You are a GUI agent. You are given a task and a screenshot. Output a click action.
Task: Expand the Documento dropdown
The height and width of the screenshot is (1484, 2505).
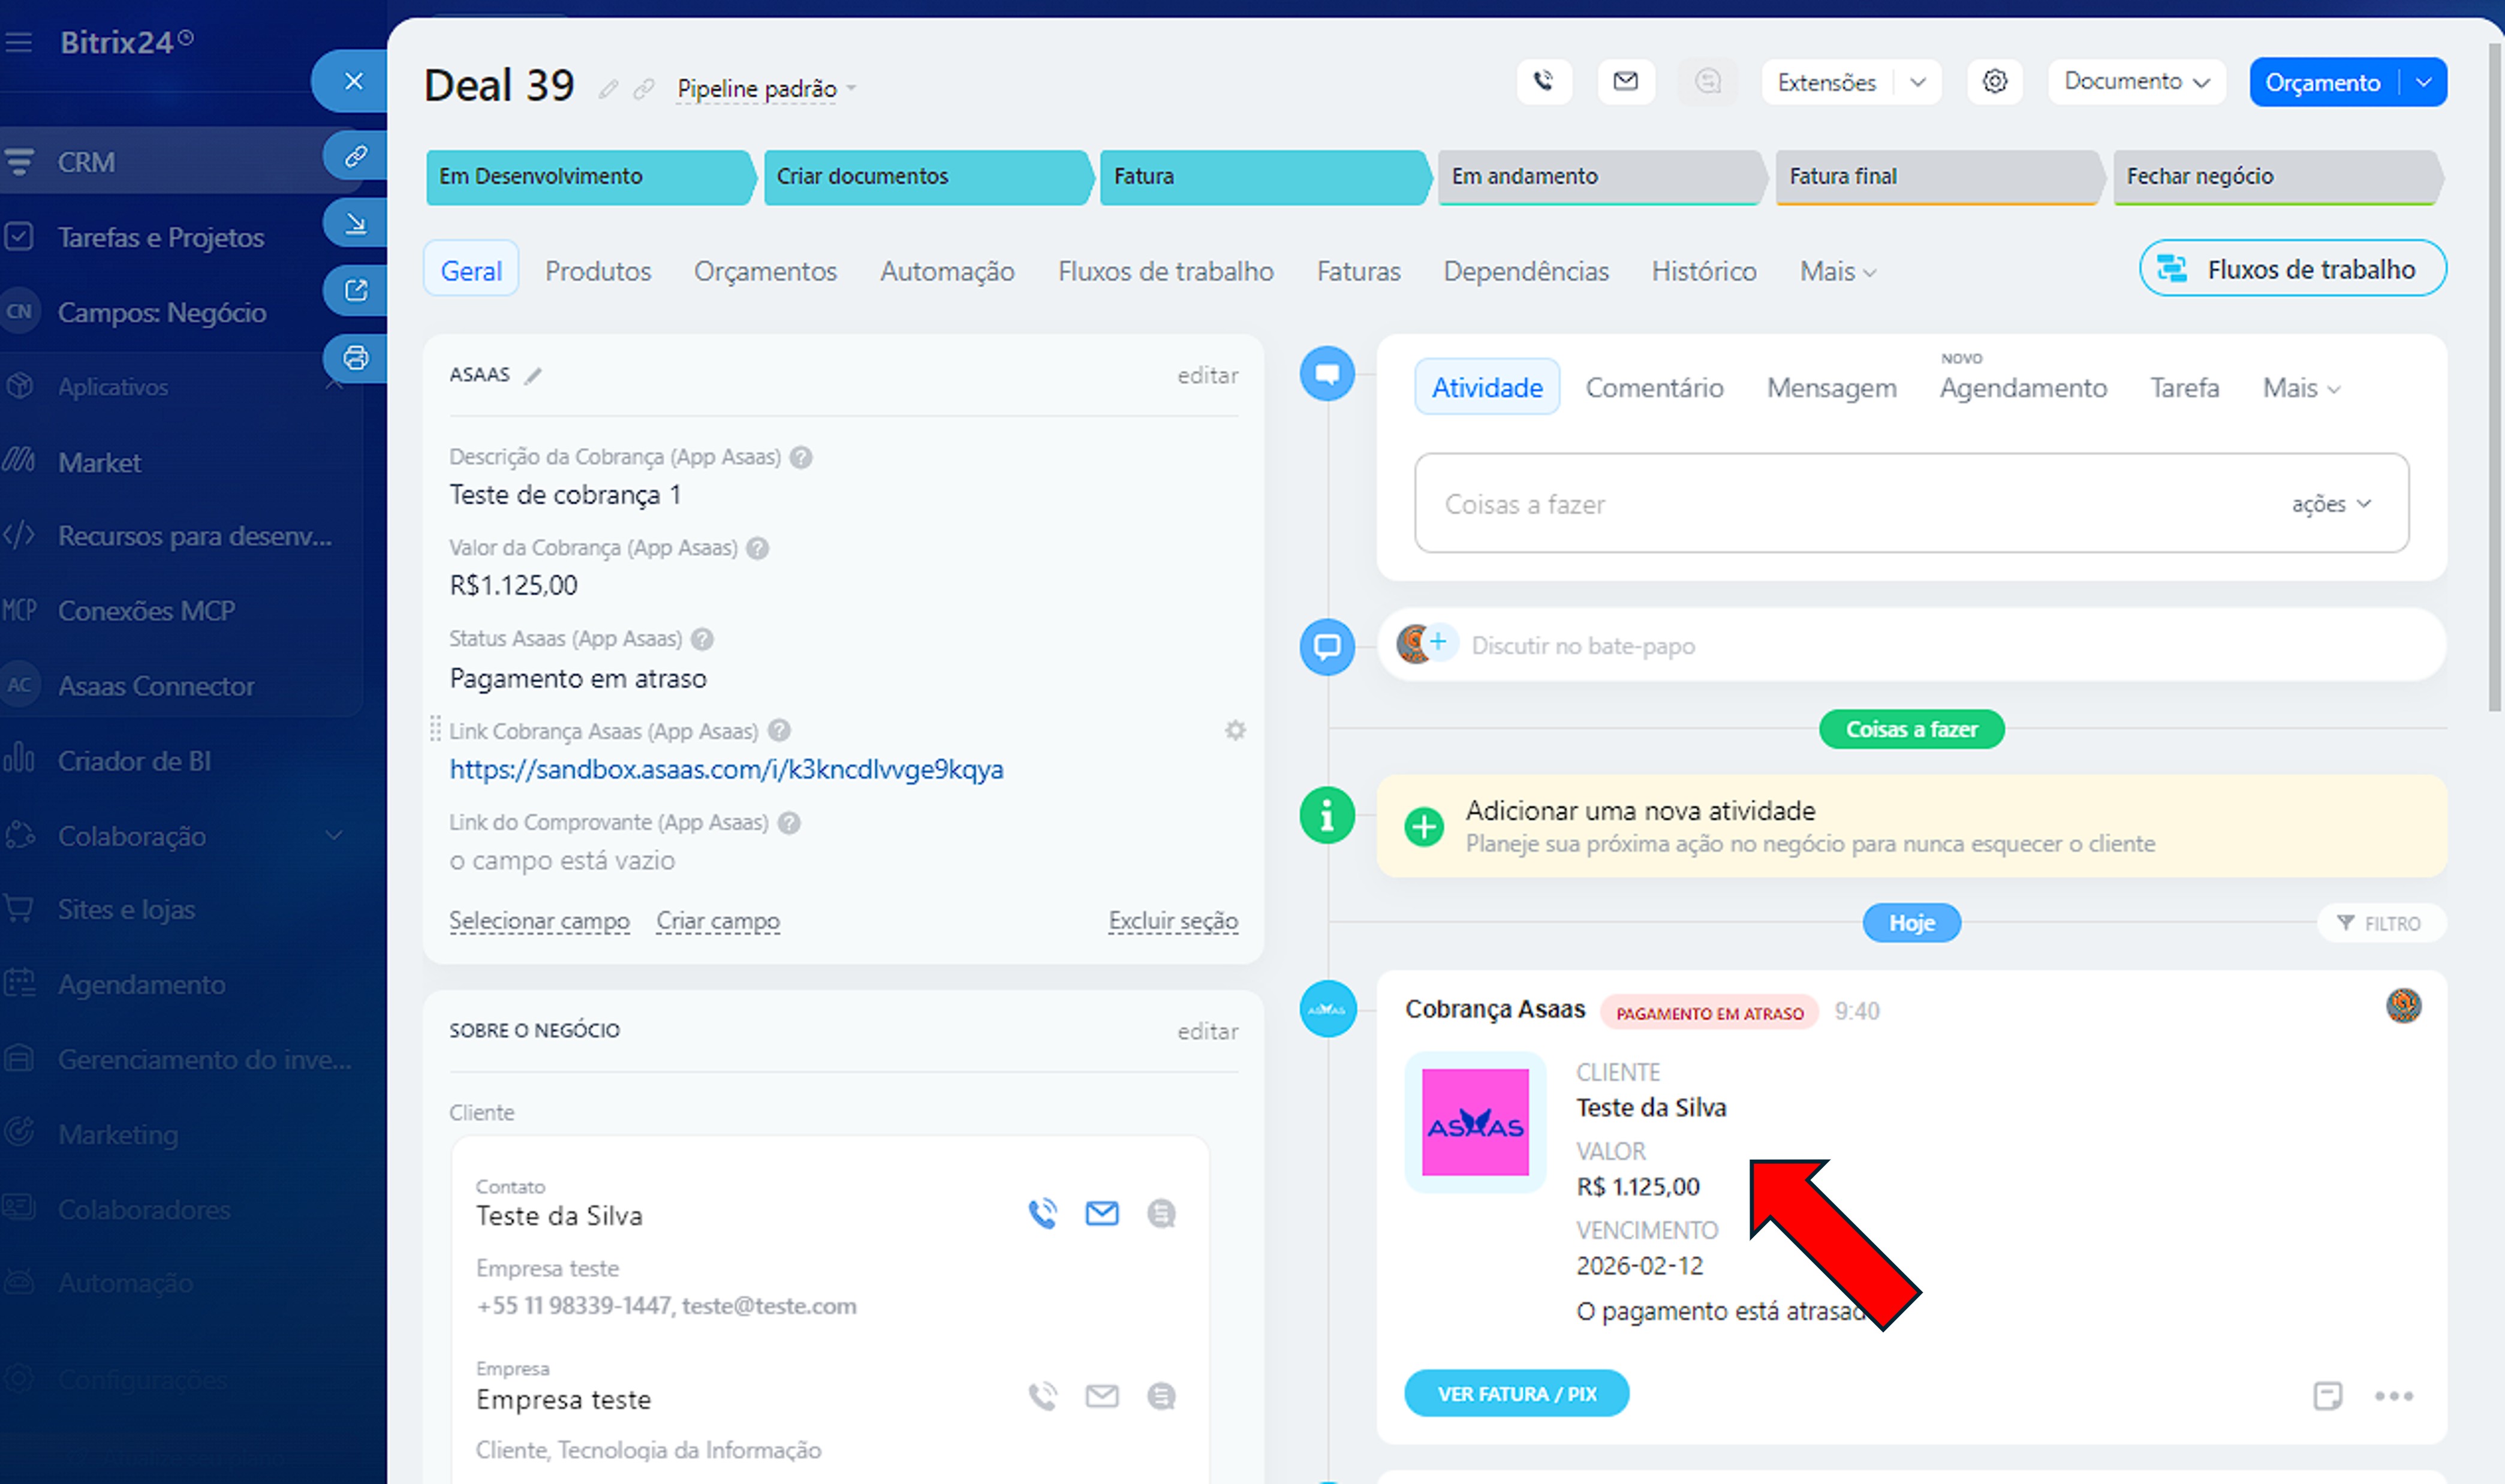[2136, 81]
